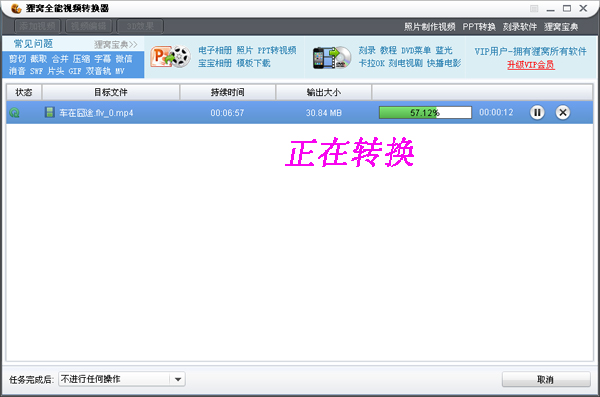Click the mp4 file type icon
Viewport: 600px width, 397px height.
tap(49, 112)
